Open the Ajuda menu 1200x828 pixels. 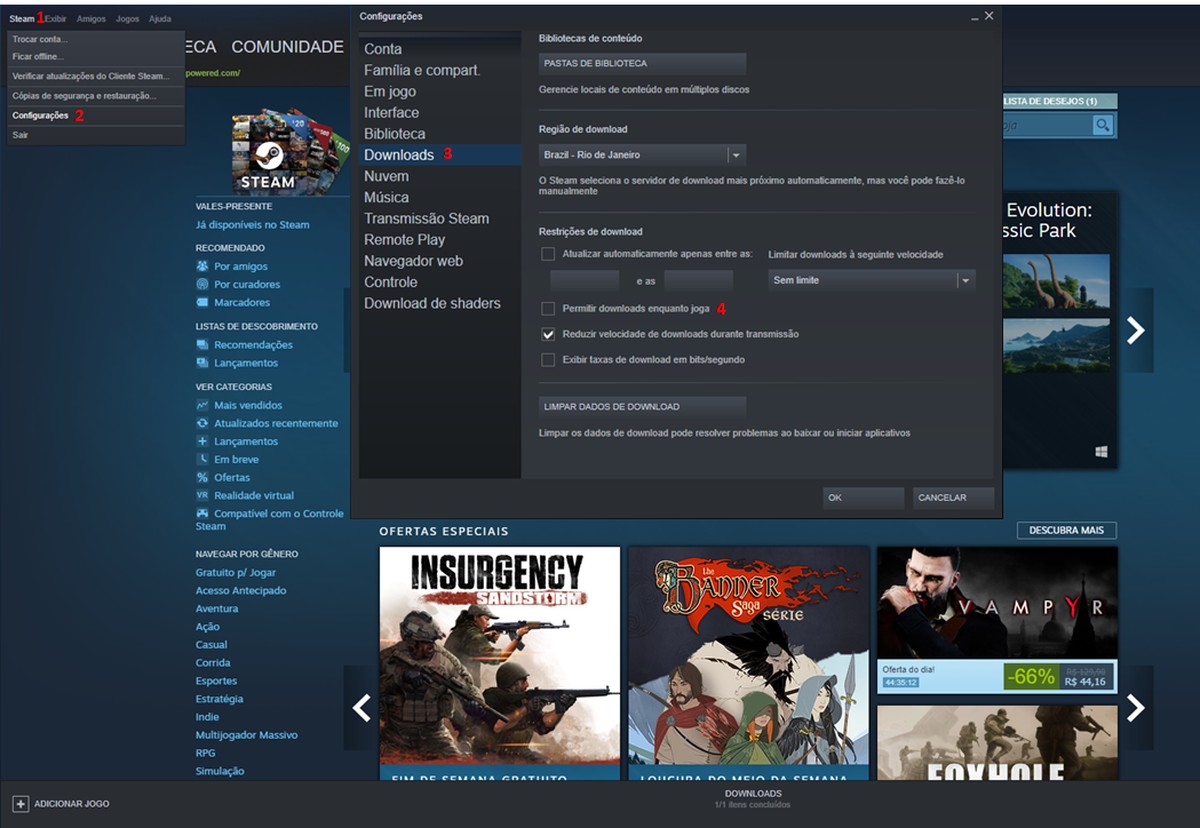[x=160, y=19]
